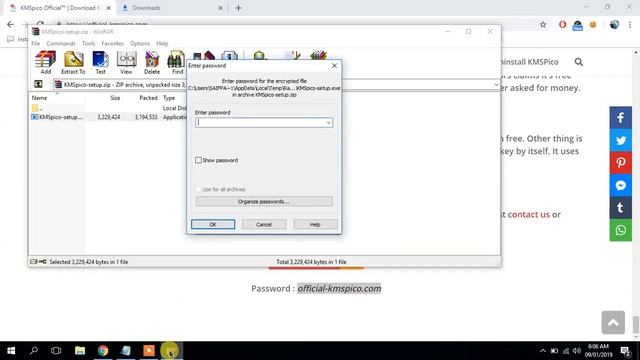Open the Commands menu in WinRAR
The height and width of the screenshot is (360, 640).
coord(61,43)
